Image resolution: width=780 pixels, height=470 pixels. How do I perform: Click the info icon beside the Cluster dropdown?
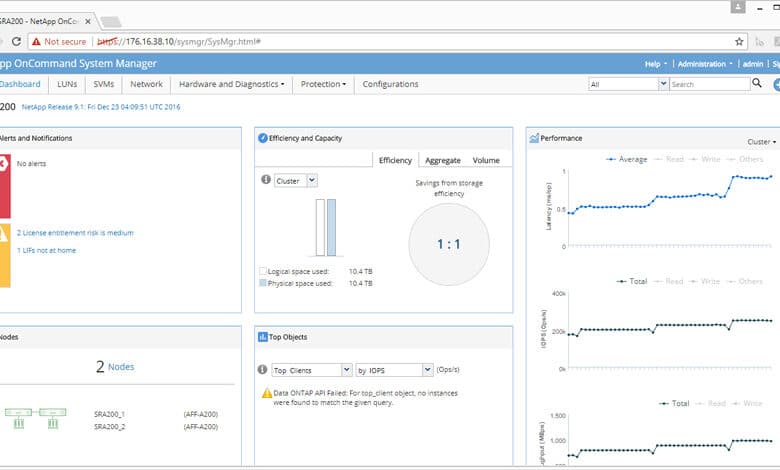point(266,180)
